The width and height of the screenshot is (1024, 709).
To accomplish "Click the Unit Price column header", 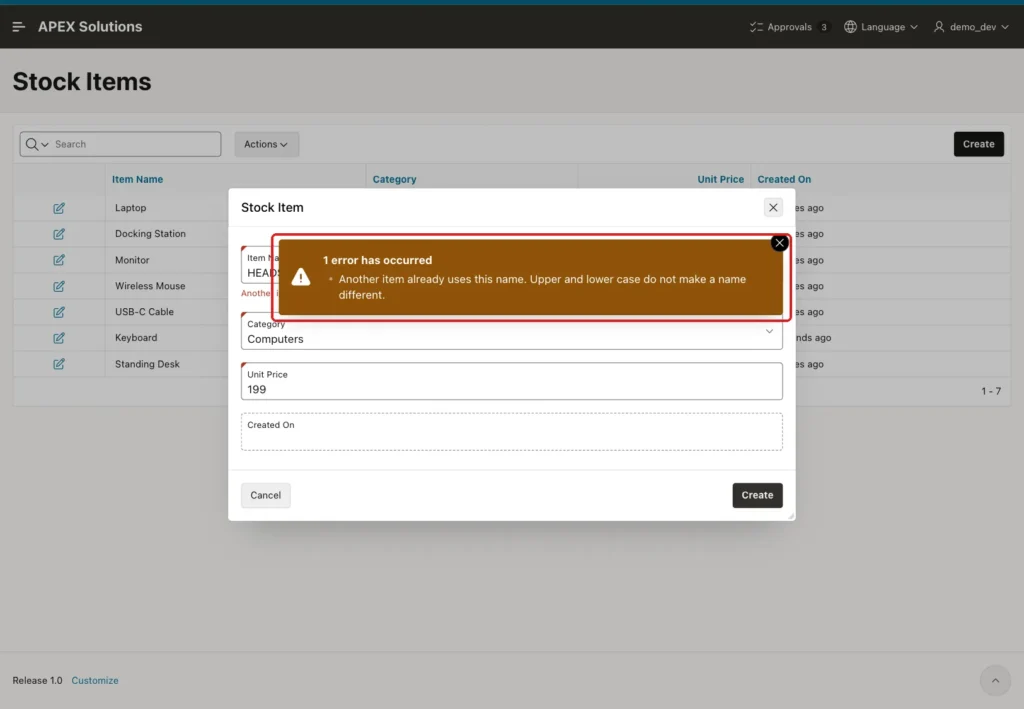I will (720, 180).
